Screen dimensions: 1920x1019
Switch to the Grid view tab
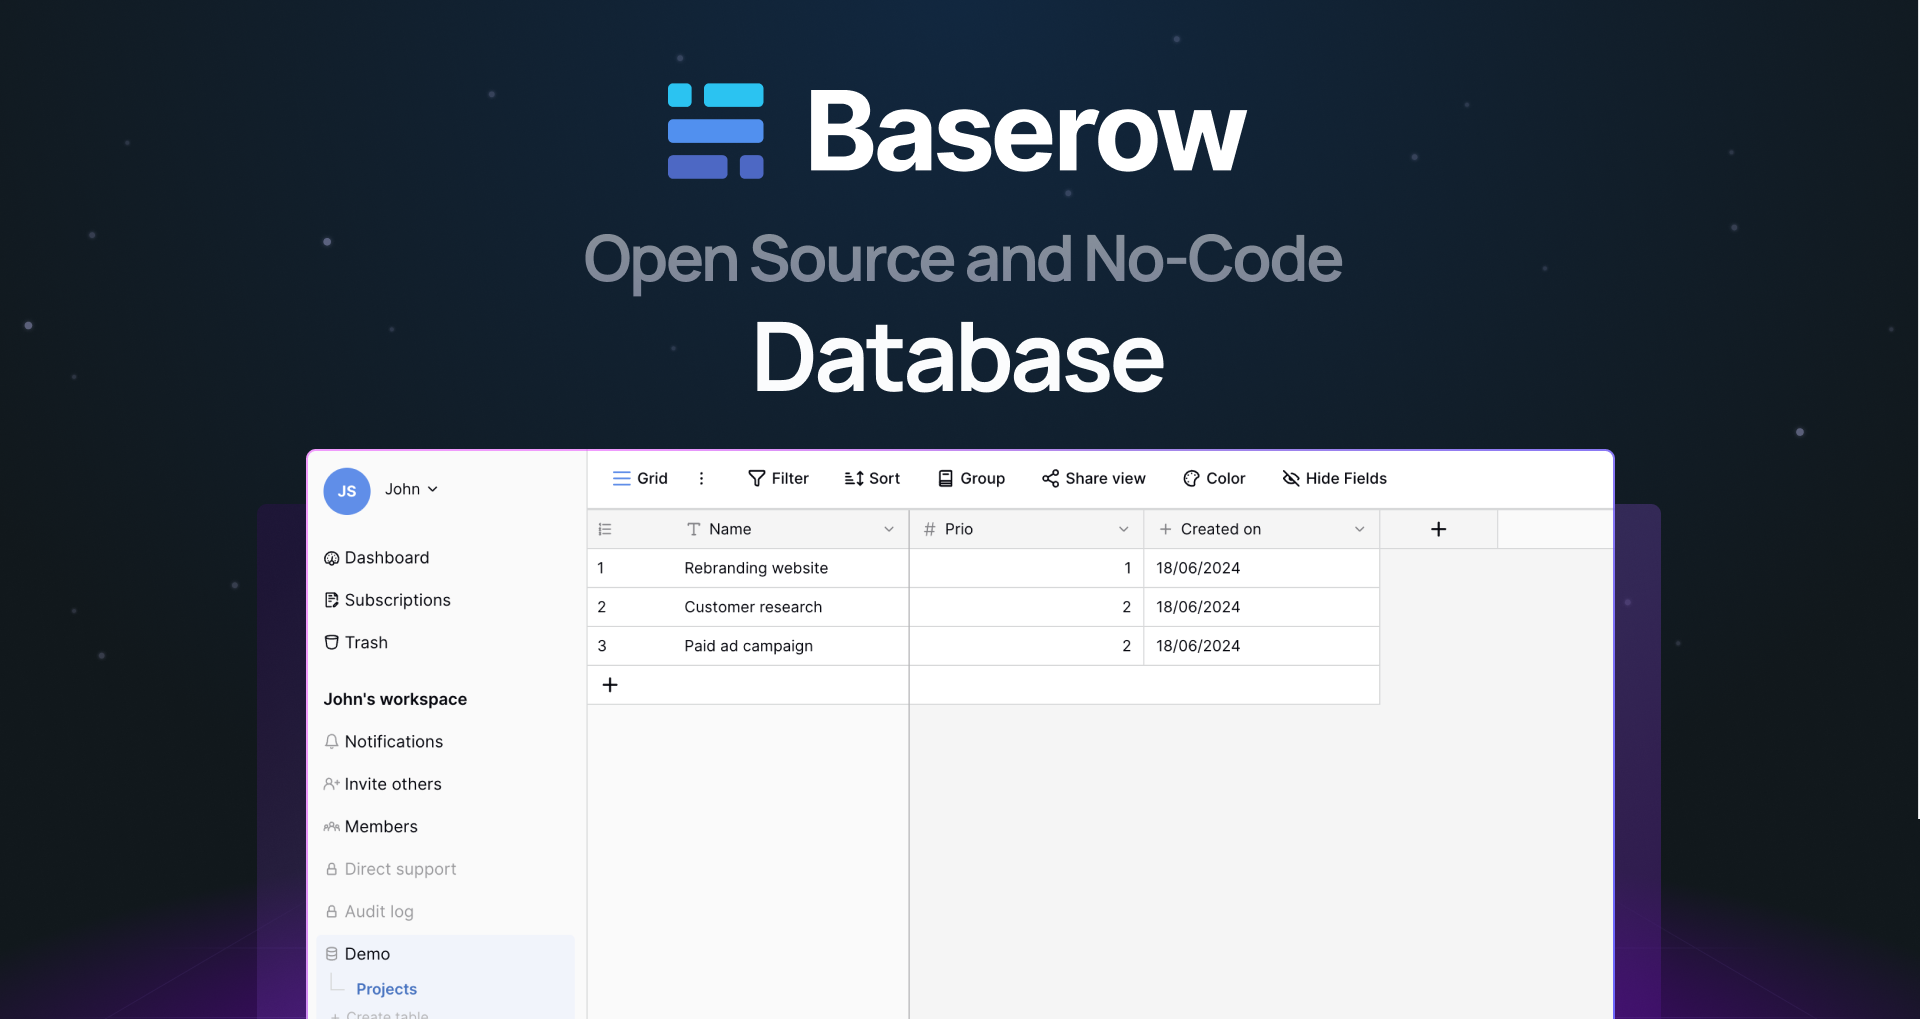pos(640,478)
